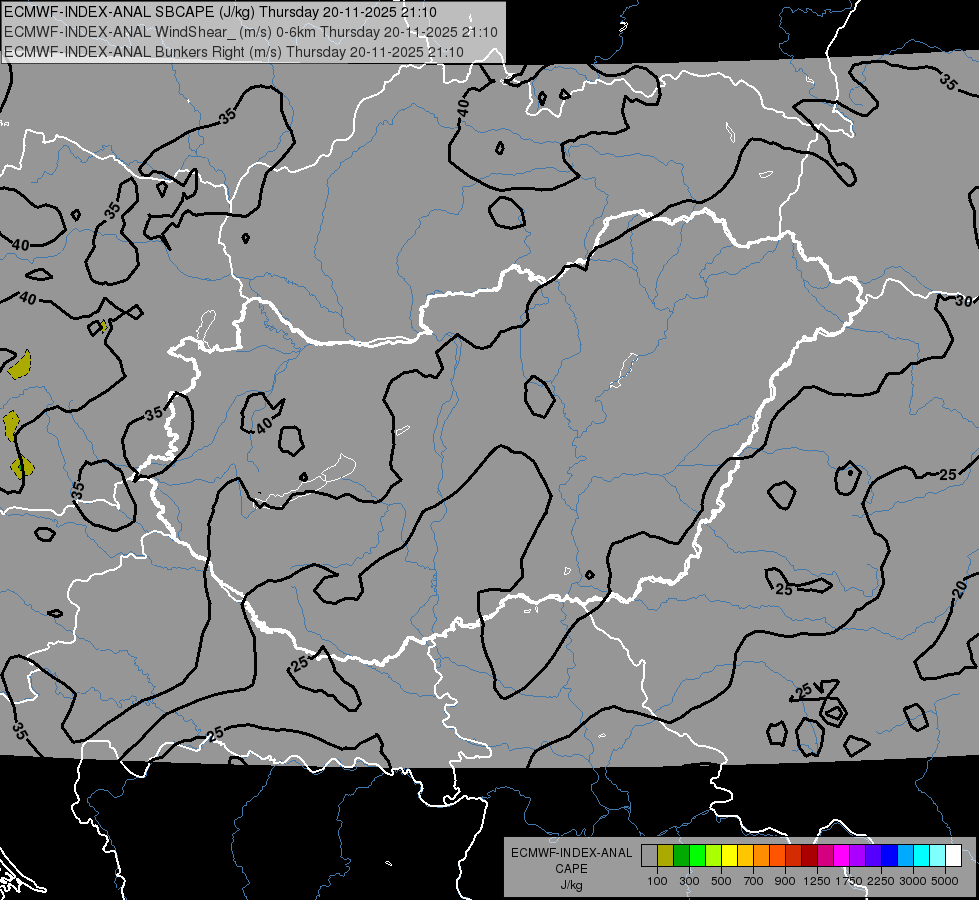Click the 100 label under the legend
Screen dimensions: 979x900
pos(657,881)
